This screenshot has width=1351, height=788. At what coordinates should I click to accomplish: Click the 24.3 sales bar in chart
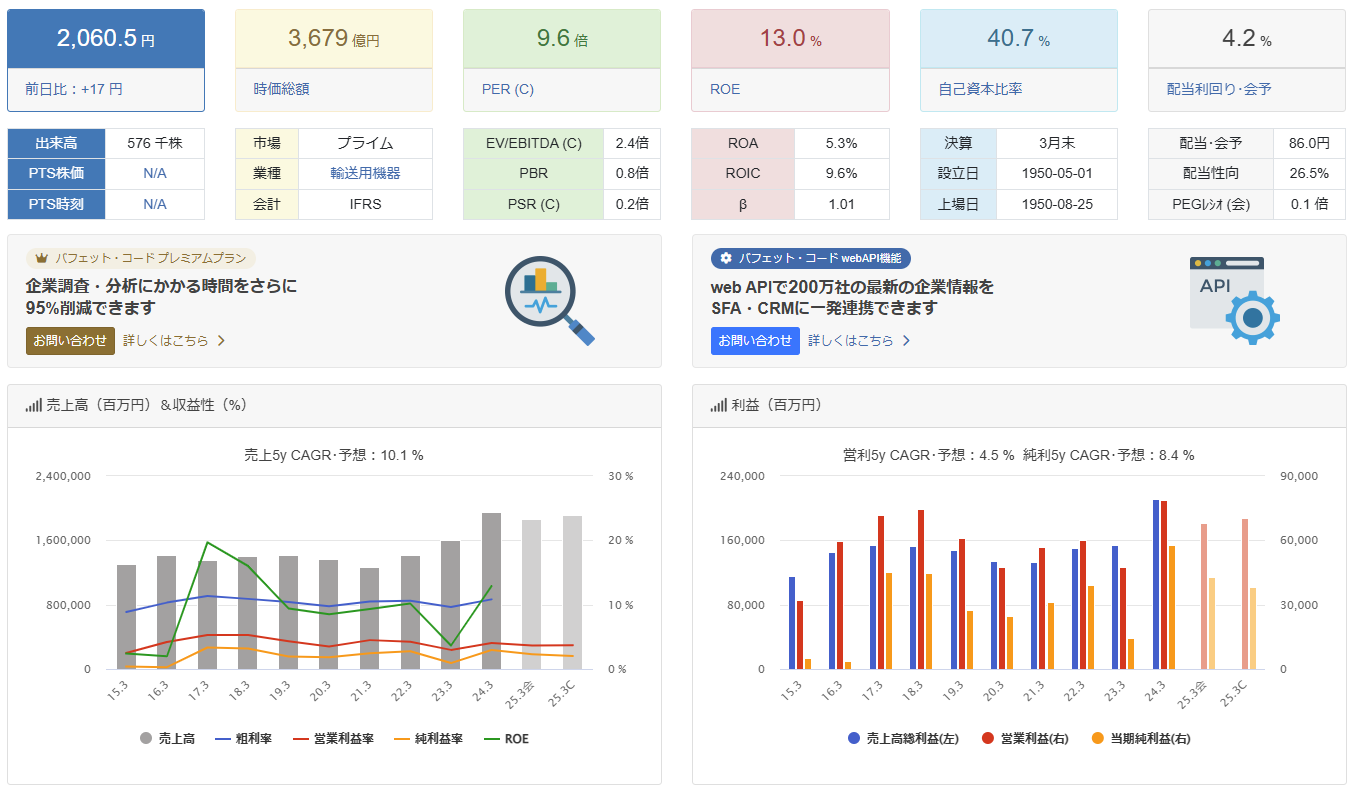click(x=491, y=591)
